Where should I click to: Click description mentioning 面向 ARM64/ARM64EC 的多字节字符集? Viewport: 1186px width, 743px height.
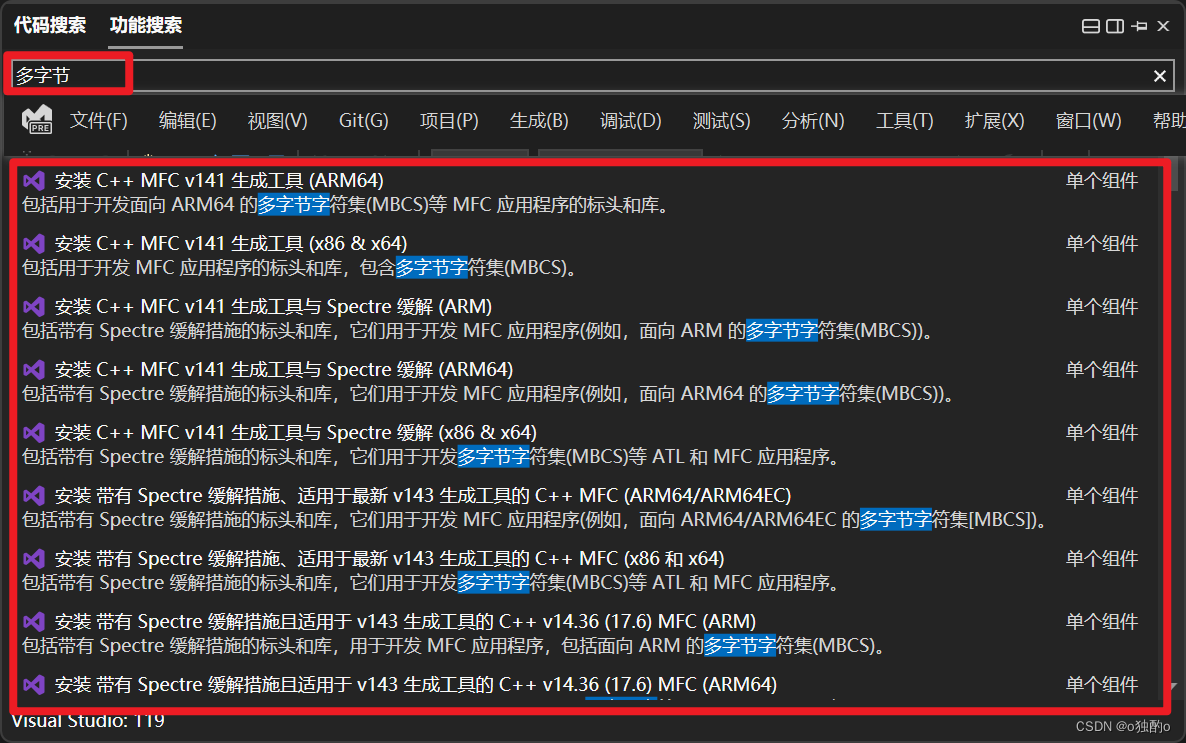pos(535,520)
